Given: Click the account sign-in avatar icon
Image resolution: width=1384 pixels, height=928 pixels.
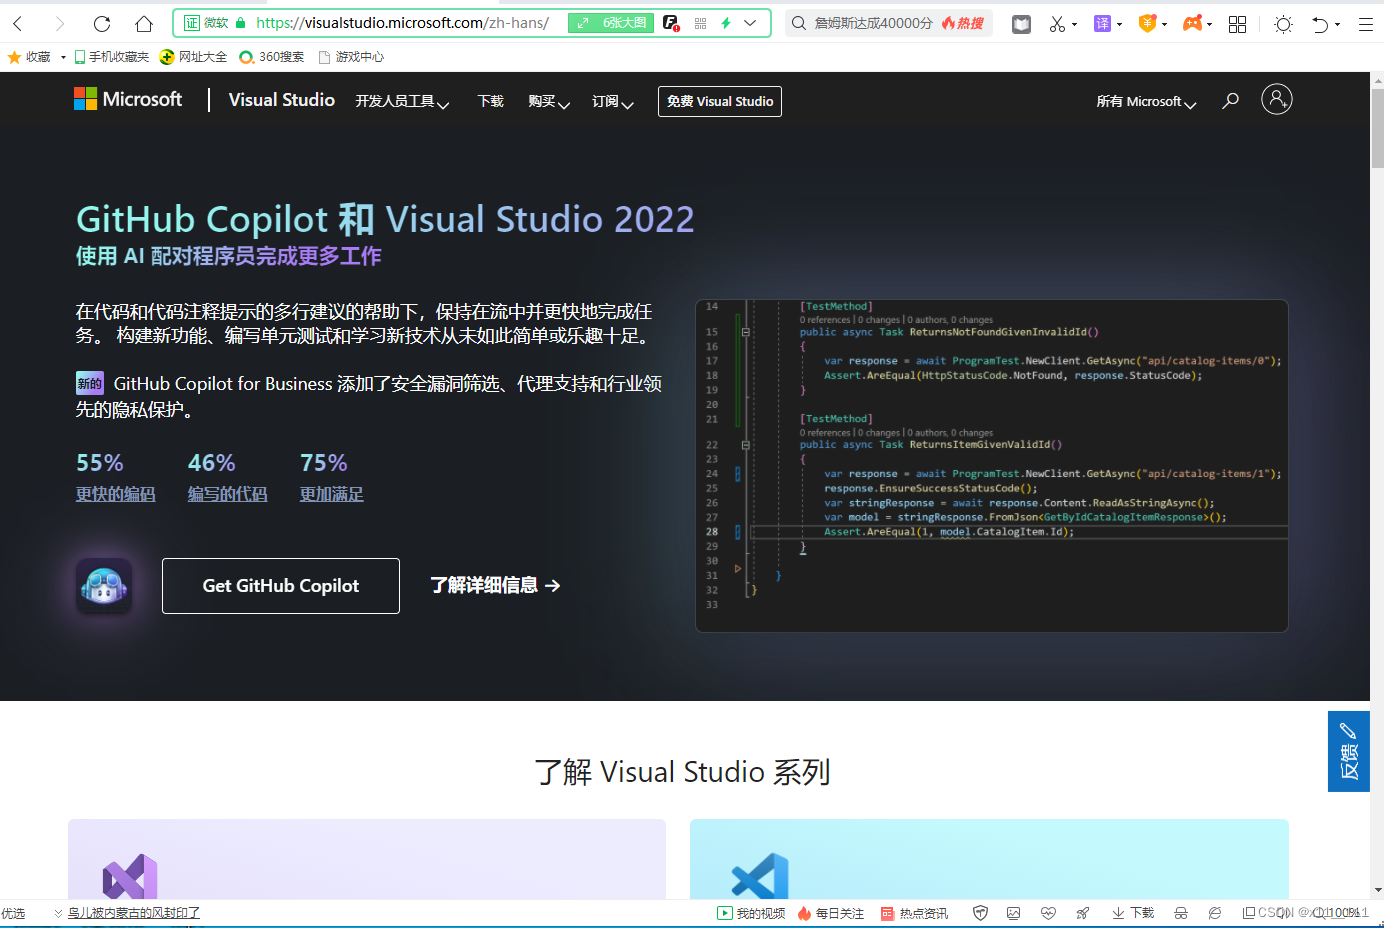Looking at the screenshot, I should [x=1277, y=99].
